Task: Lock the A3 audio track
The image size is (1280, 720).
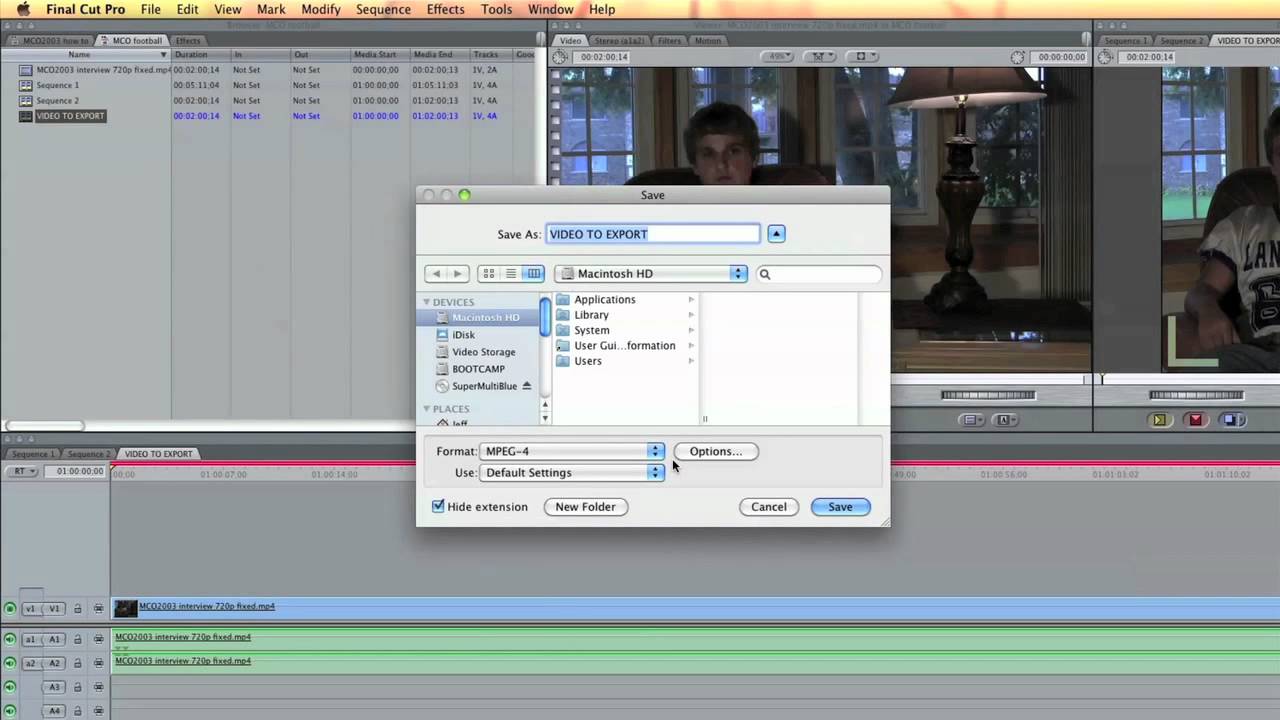Action: pos(78,687)
